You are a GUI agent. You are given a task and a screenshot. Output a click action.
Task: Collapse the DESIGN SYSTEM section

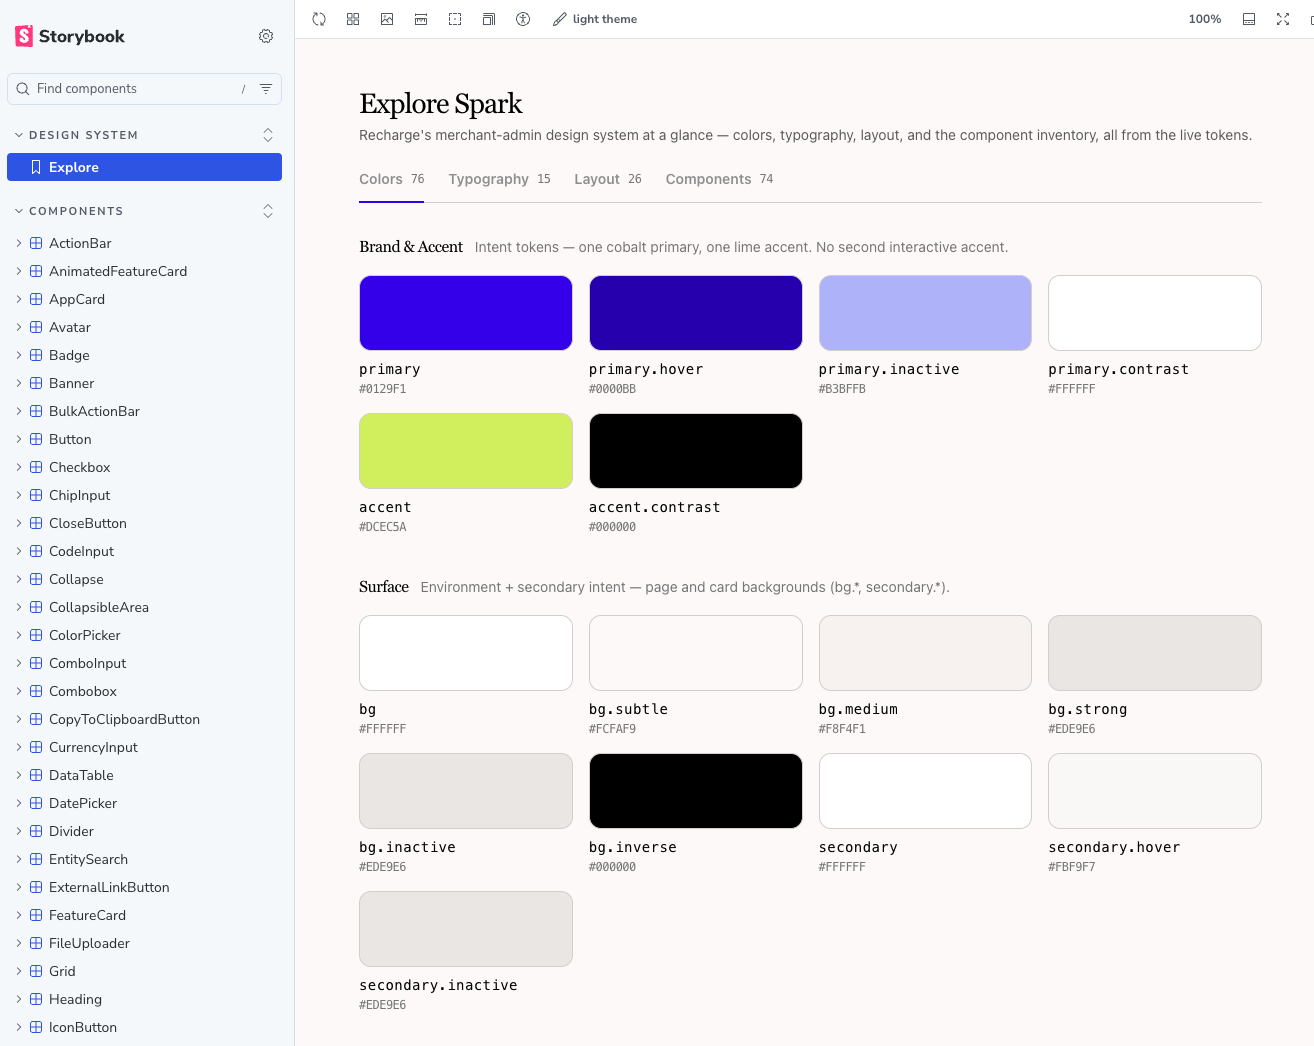[77, 135]
